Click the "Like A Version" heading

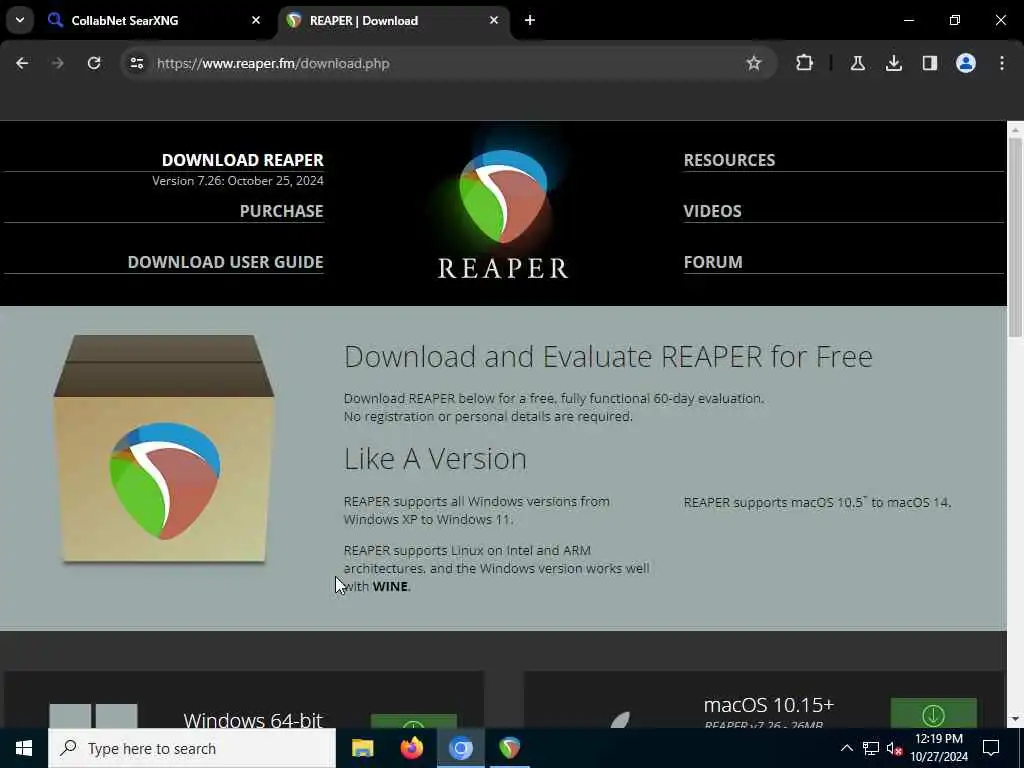(x=435, y=458)
